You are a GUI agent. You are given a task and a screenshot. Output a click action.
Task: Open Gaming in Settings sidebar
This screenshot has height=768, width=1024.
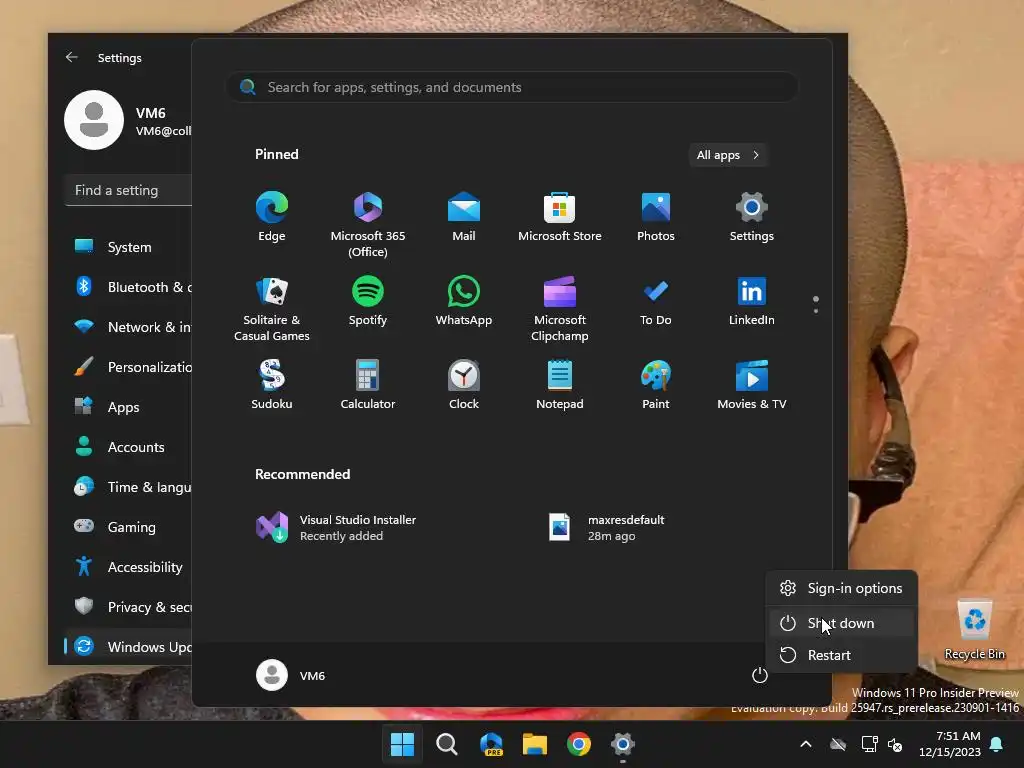click(x=129, y=526)
